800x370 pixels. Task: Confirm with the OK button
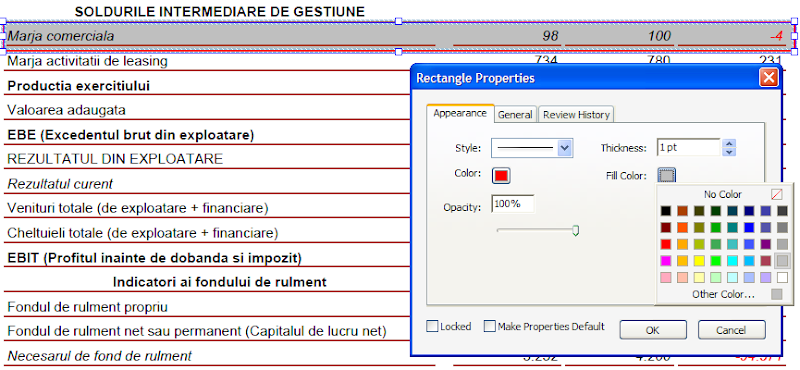(x=653, y=330)
